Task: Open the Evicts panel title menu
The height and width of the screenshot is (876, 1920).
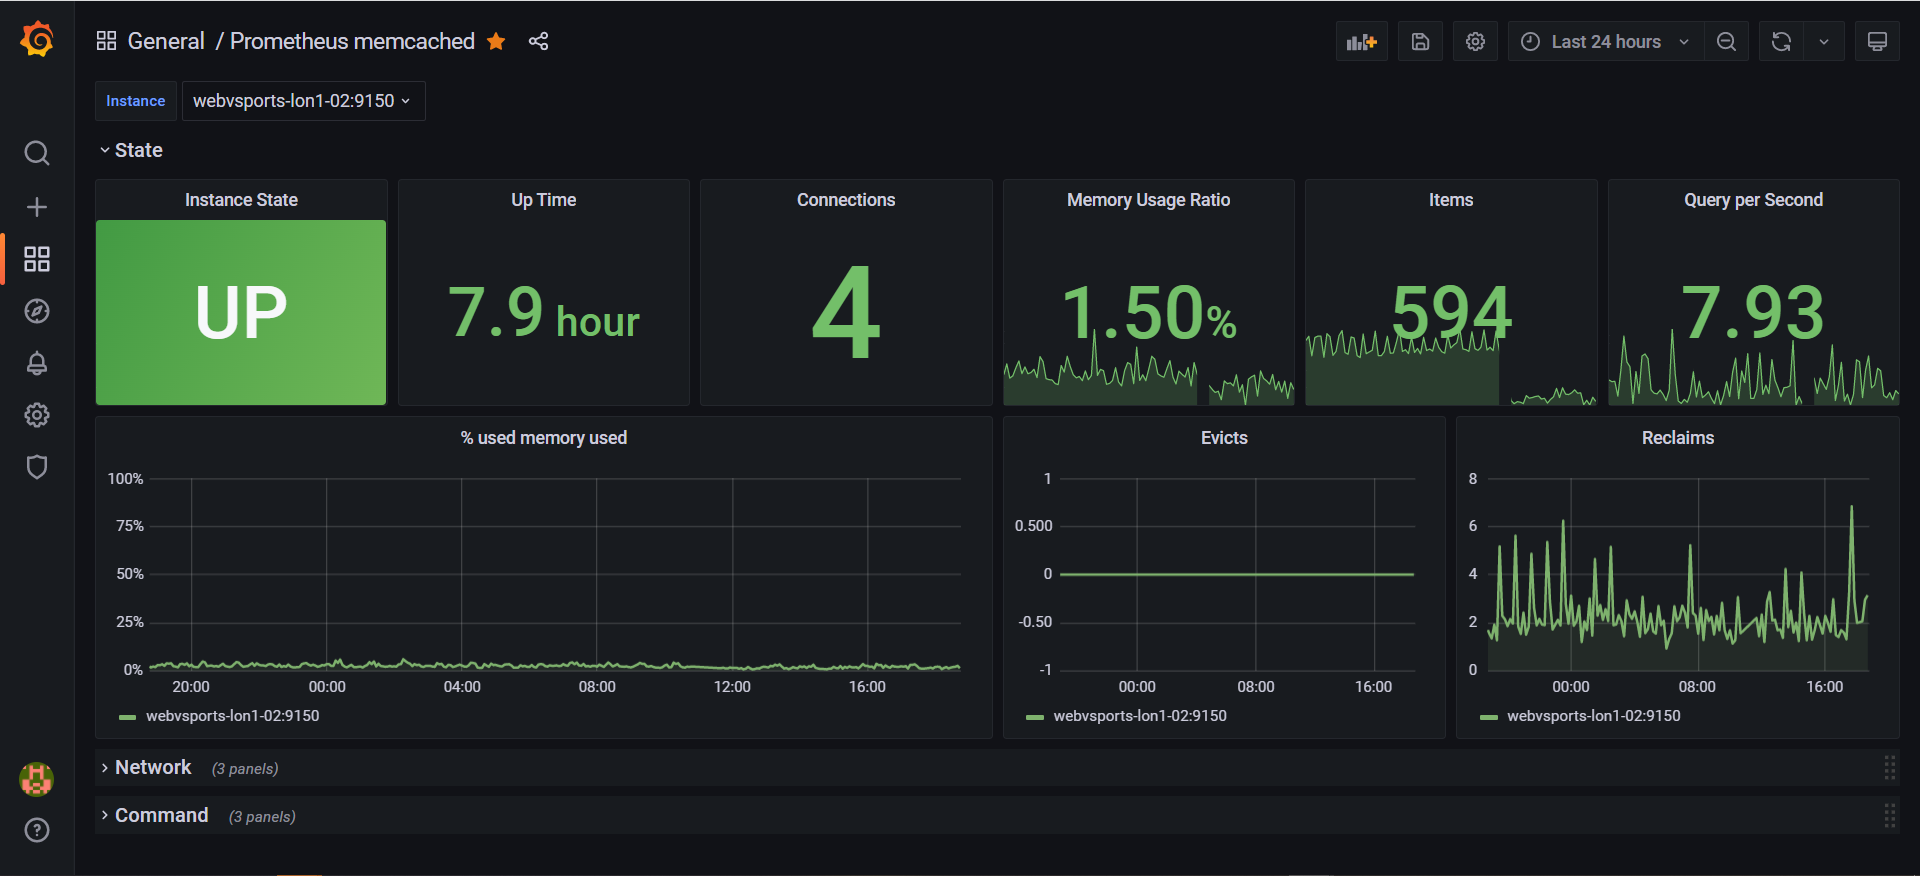Action: pos(1224,438)
